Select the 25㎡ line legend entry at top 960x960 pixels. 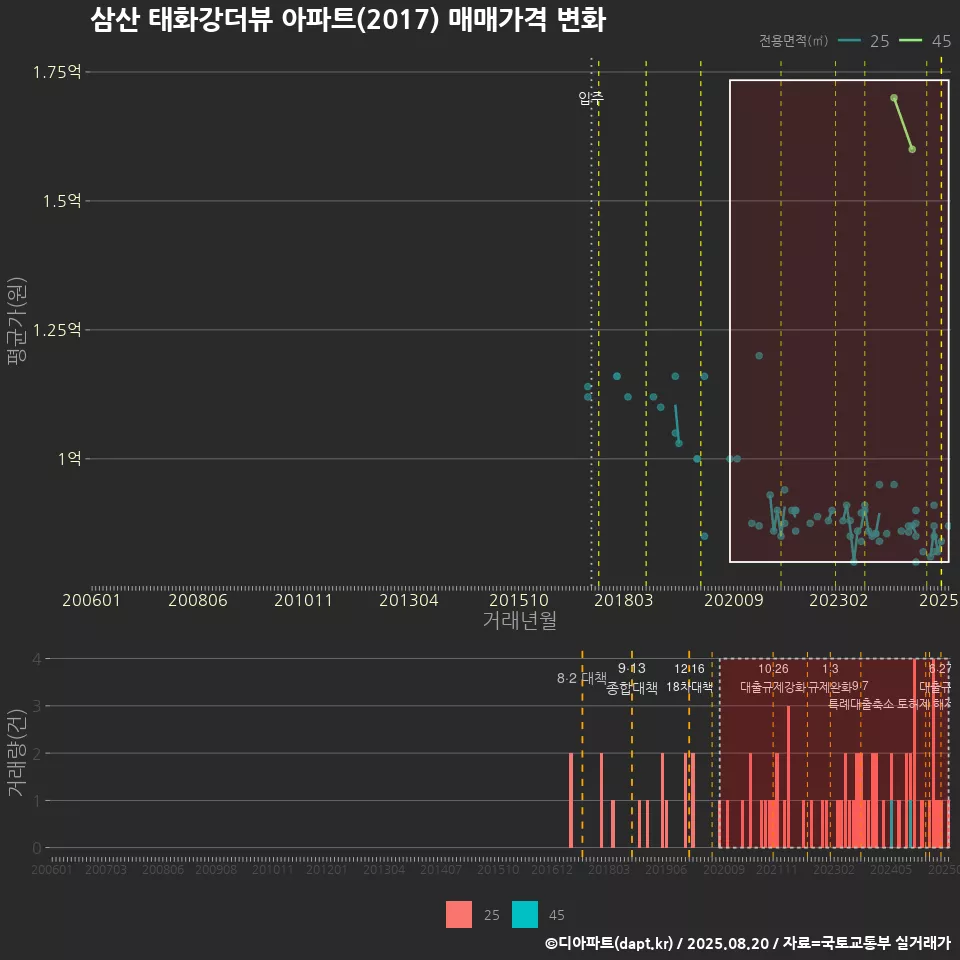coord(863,41)
